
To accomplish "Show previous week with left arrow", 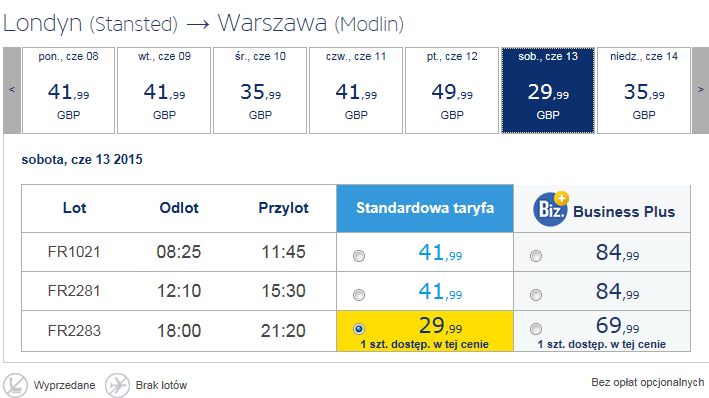I will 12,90.
